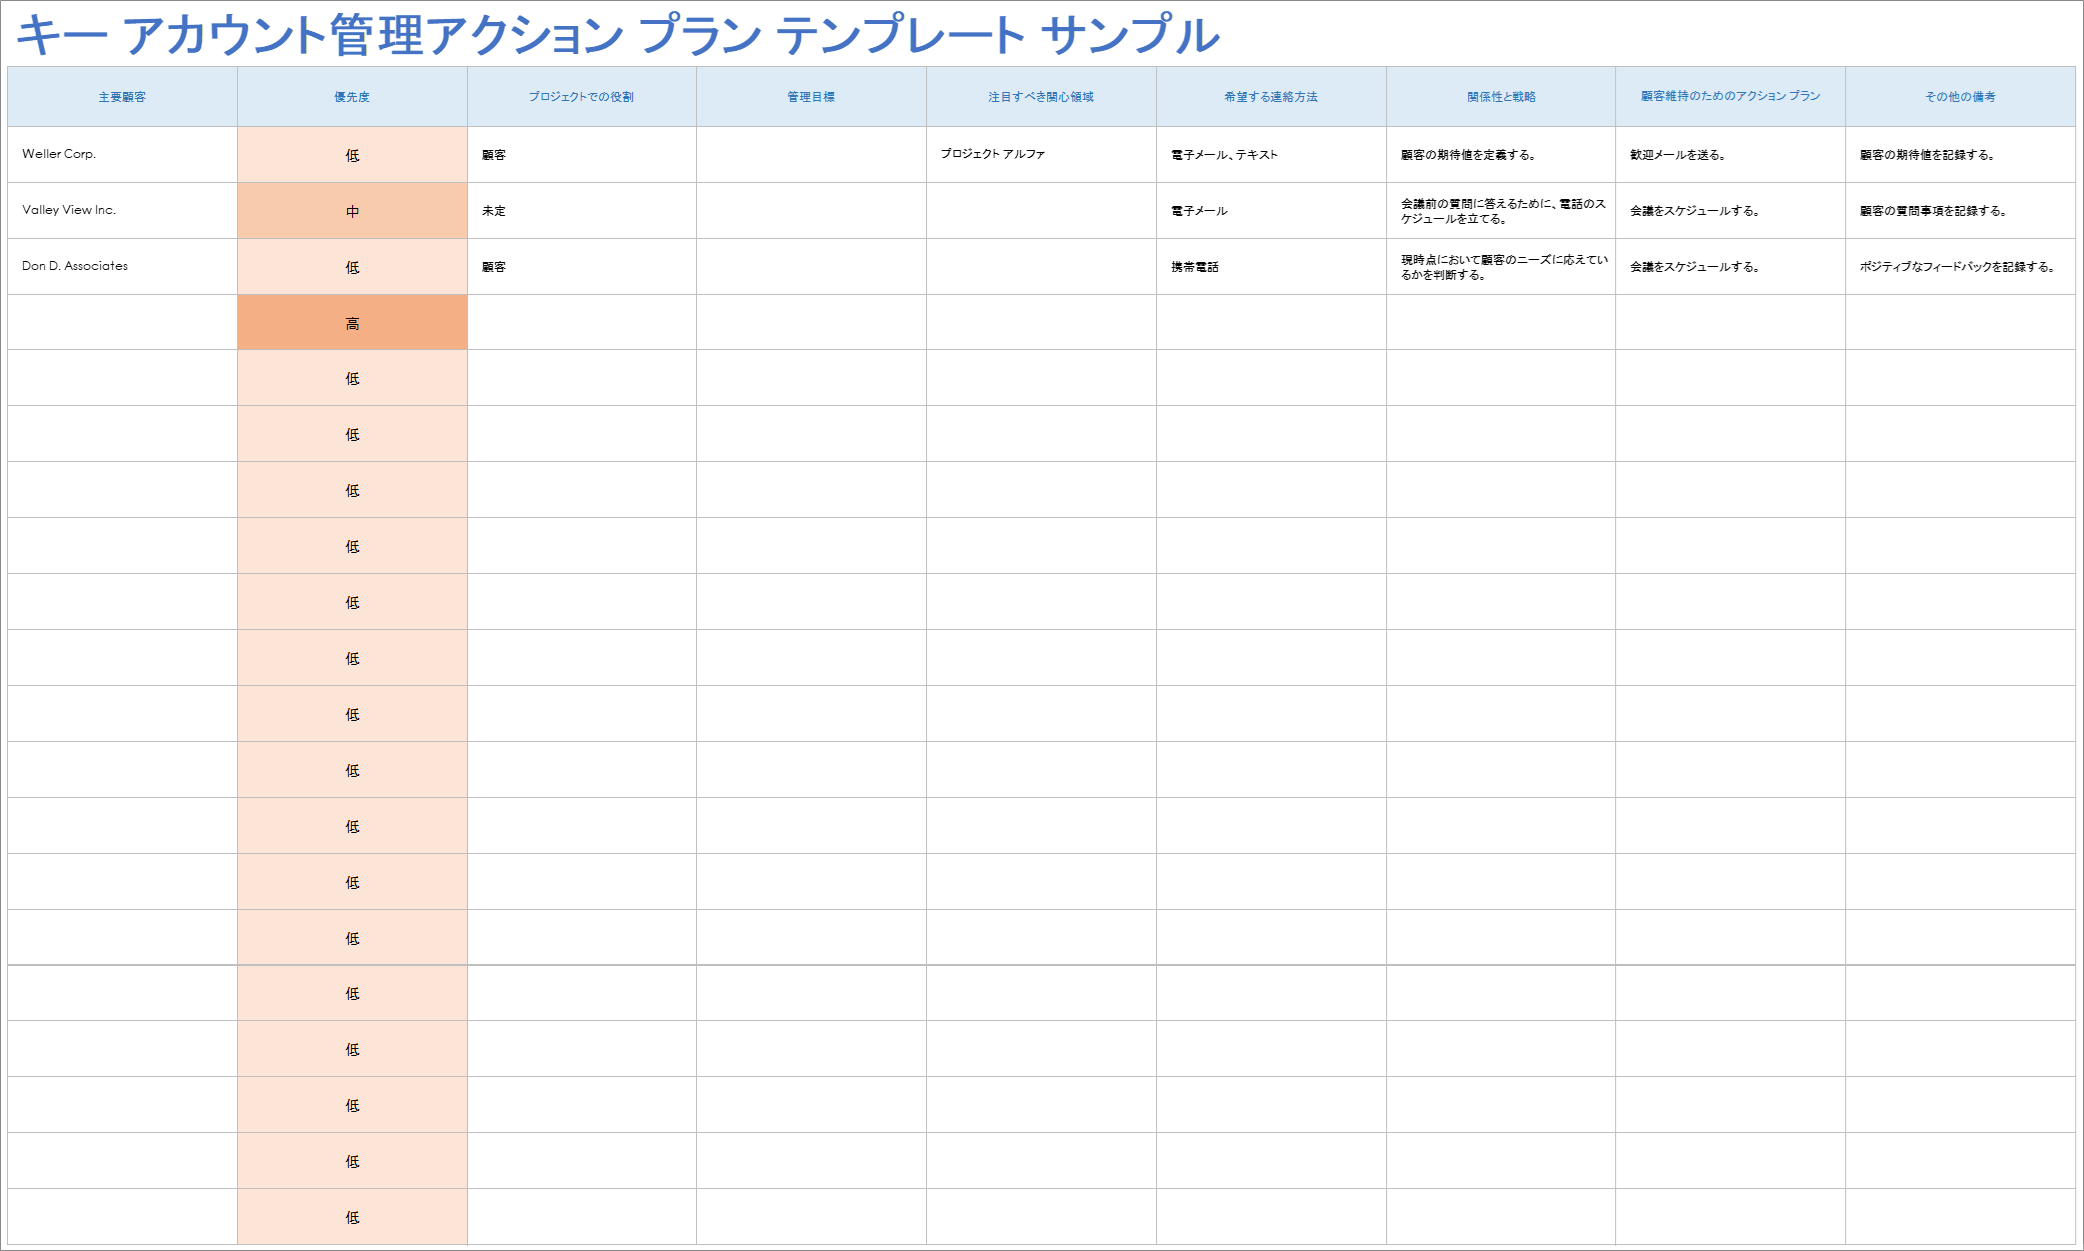Click the 中 priority cell for Valley View Inc.
The image size is (2084, 1251).
(352, 210)
